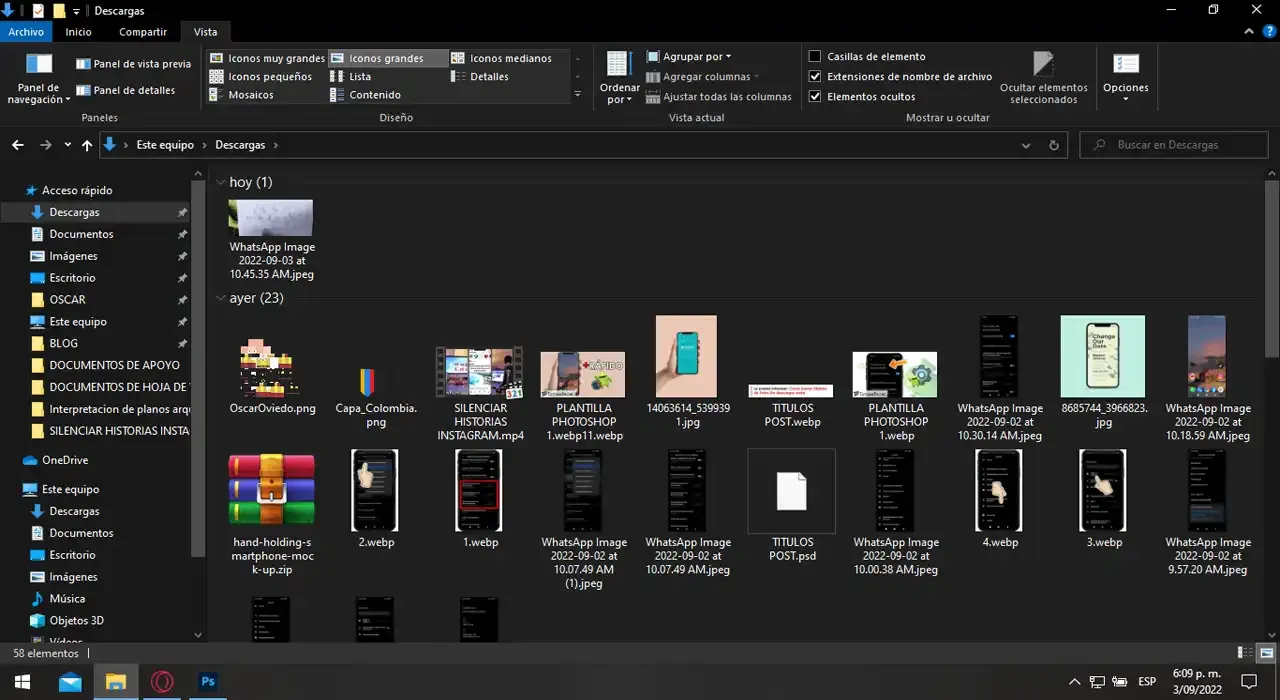Screen dimensions: 1280x700
Task: Toggle Panel de vista previa
Action: tap(133, 64)
